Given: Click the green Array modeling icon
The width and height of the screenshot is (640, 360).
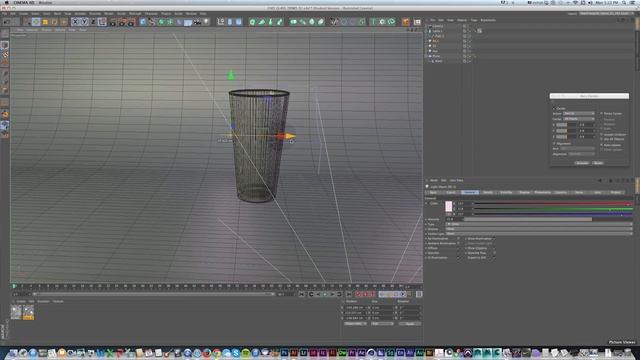Looking at the screenshot, I should pyautogui.click(x=169, y=22).
